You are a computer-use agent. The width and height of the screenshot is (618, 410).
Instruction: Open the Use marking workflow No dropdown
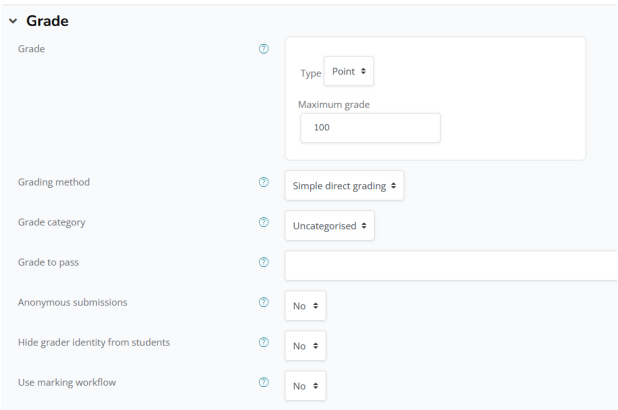pyautogui.click(x=305, y=386)
